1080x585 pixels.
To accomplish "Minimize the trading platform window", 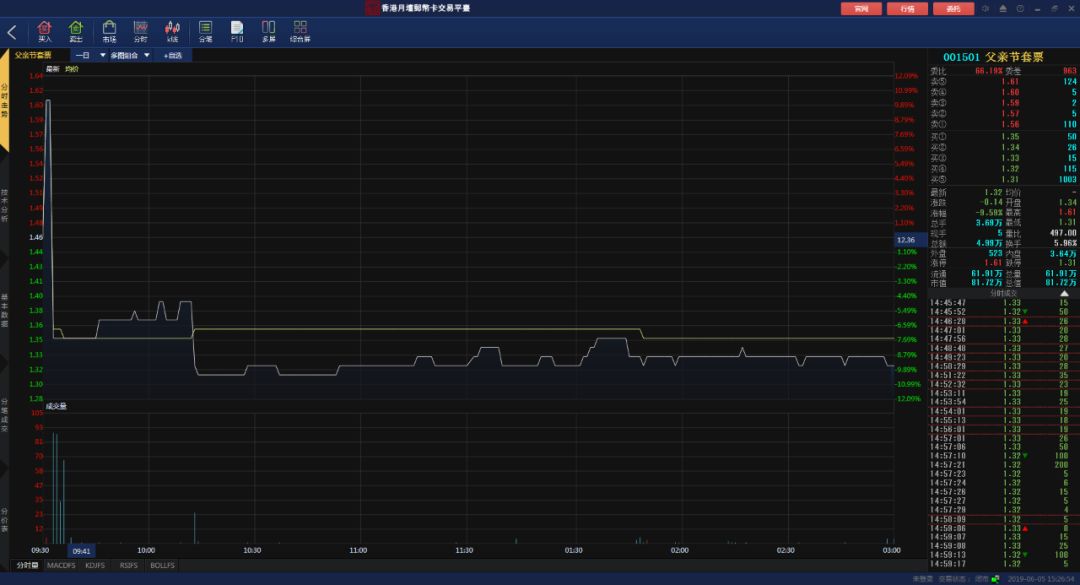I will click(x=1037, y=8).
